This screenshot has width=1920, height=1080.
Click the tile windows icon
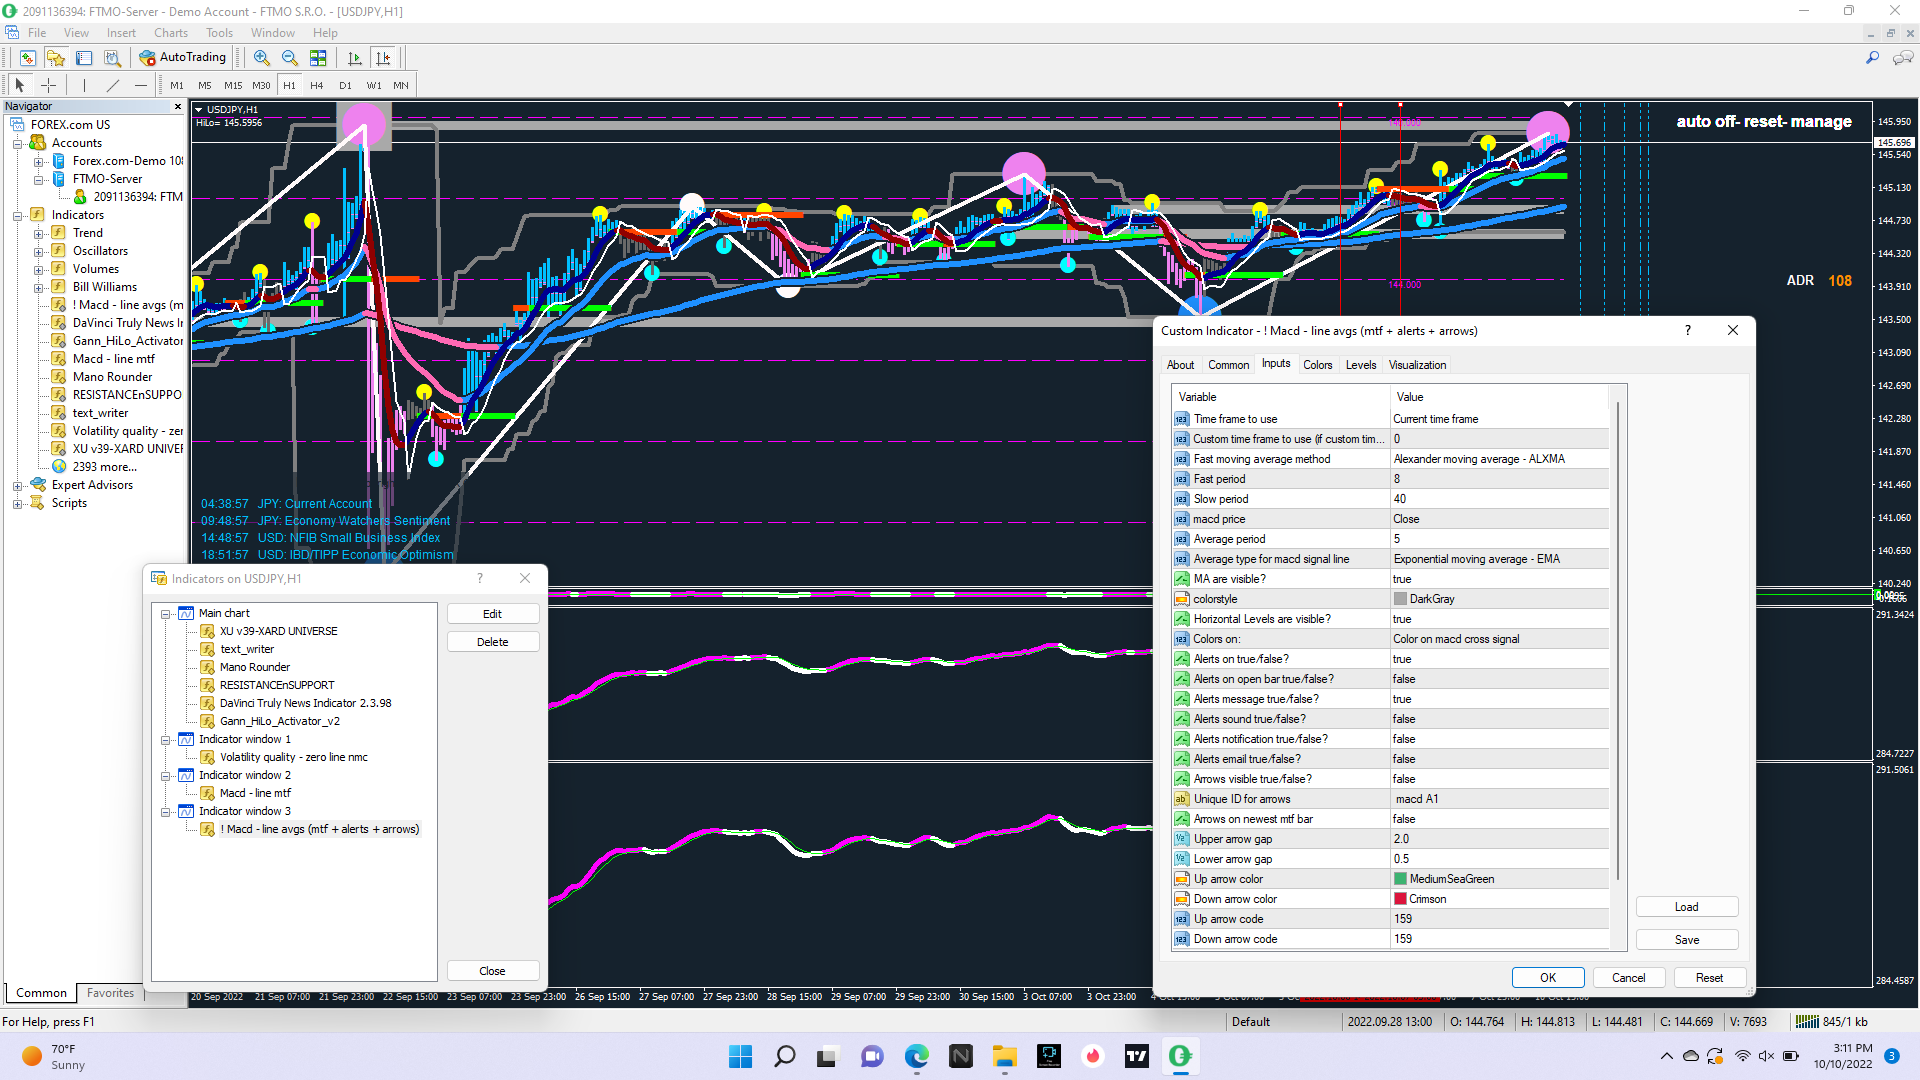click(x=318, y=58)
